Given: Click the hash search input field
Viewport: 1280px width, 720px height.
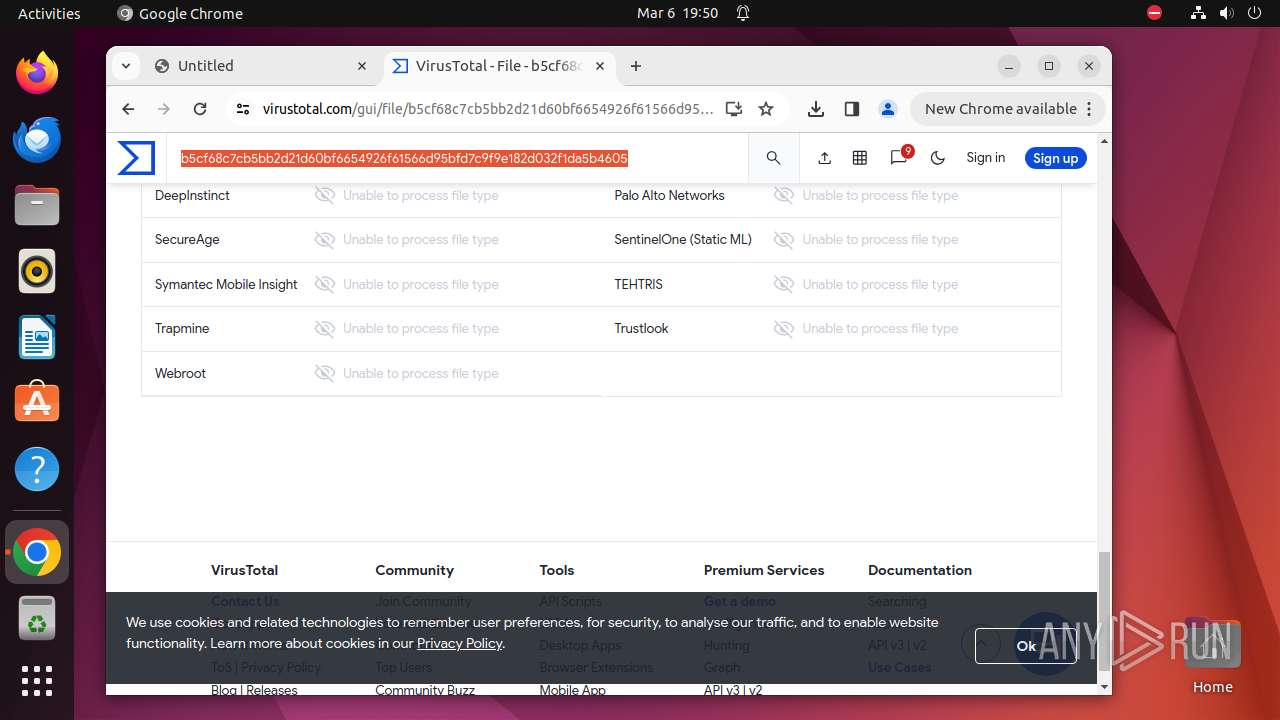Looking at the screenshot, I should coord(457,158).
